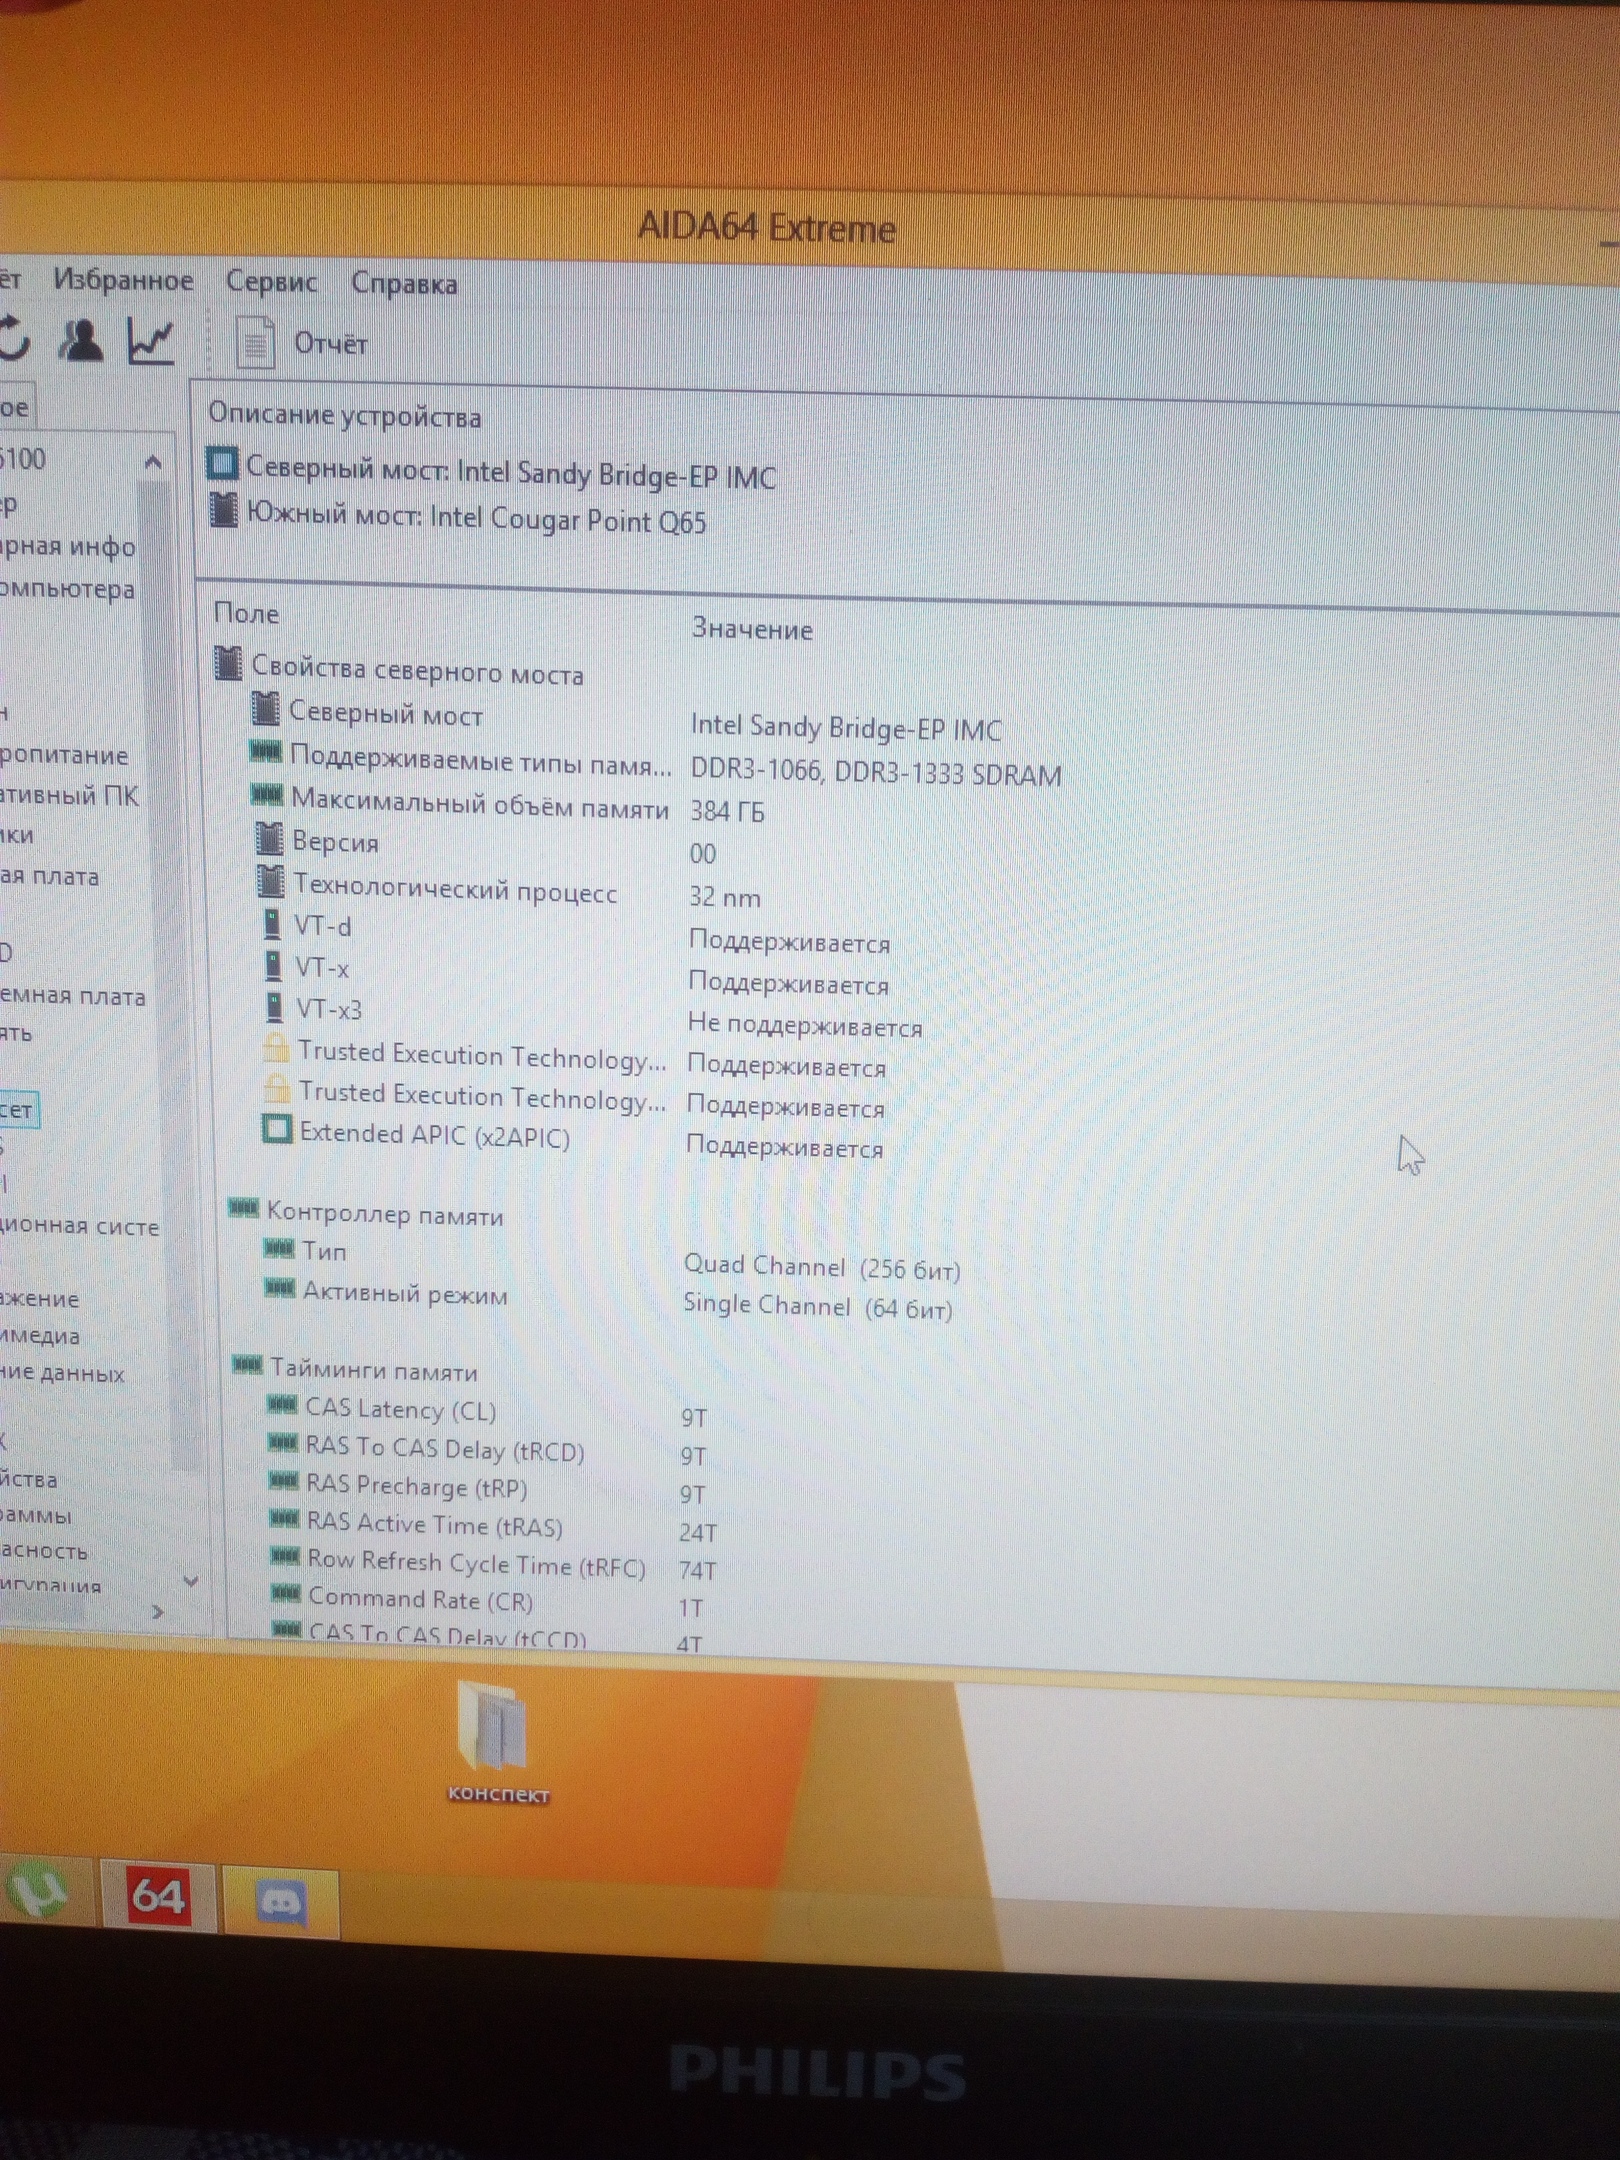The width and height of the screenshot is (1620, 2160).
Task: Click the VT-x3 row icon
Action: pyautogui.click(x=274, y=1007)
